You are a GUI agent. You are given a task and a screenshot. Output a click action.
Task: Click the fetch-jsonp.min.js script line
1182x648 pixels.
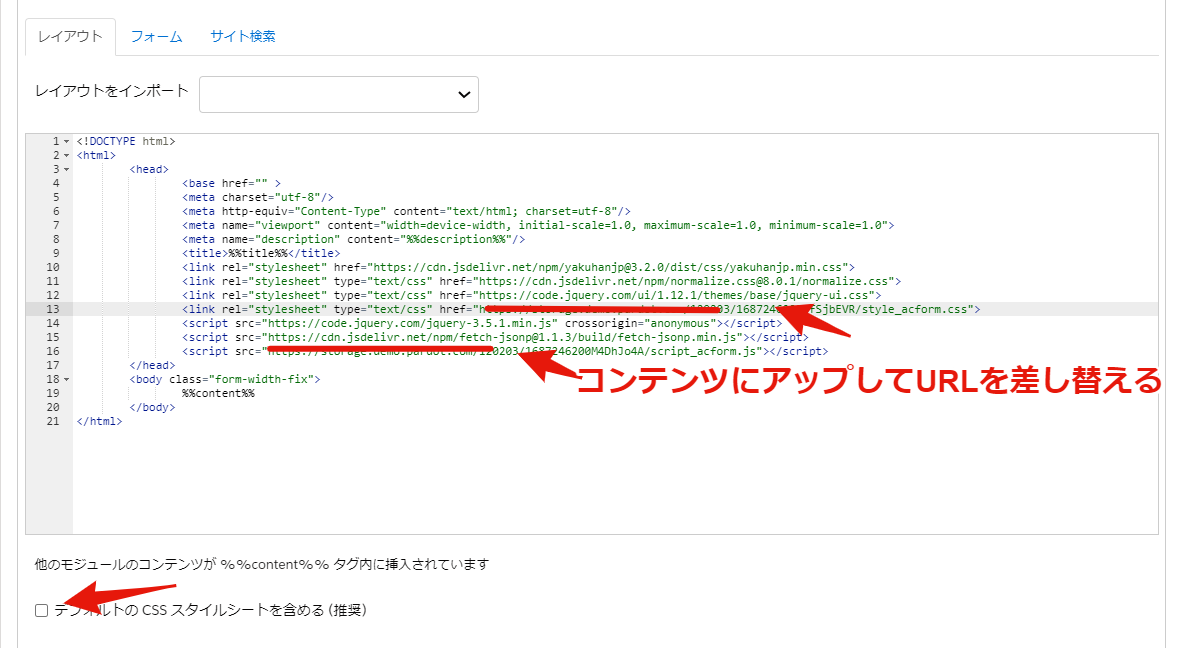click(495, 337)
